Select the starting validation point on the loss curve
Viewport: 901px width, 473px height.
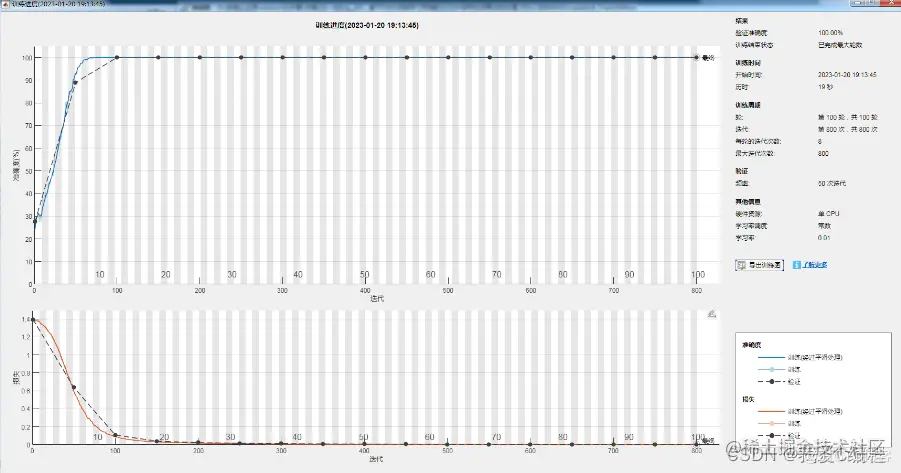coord(33,320)
